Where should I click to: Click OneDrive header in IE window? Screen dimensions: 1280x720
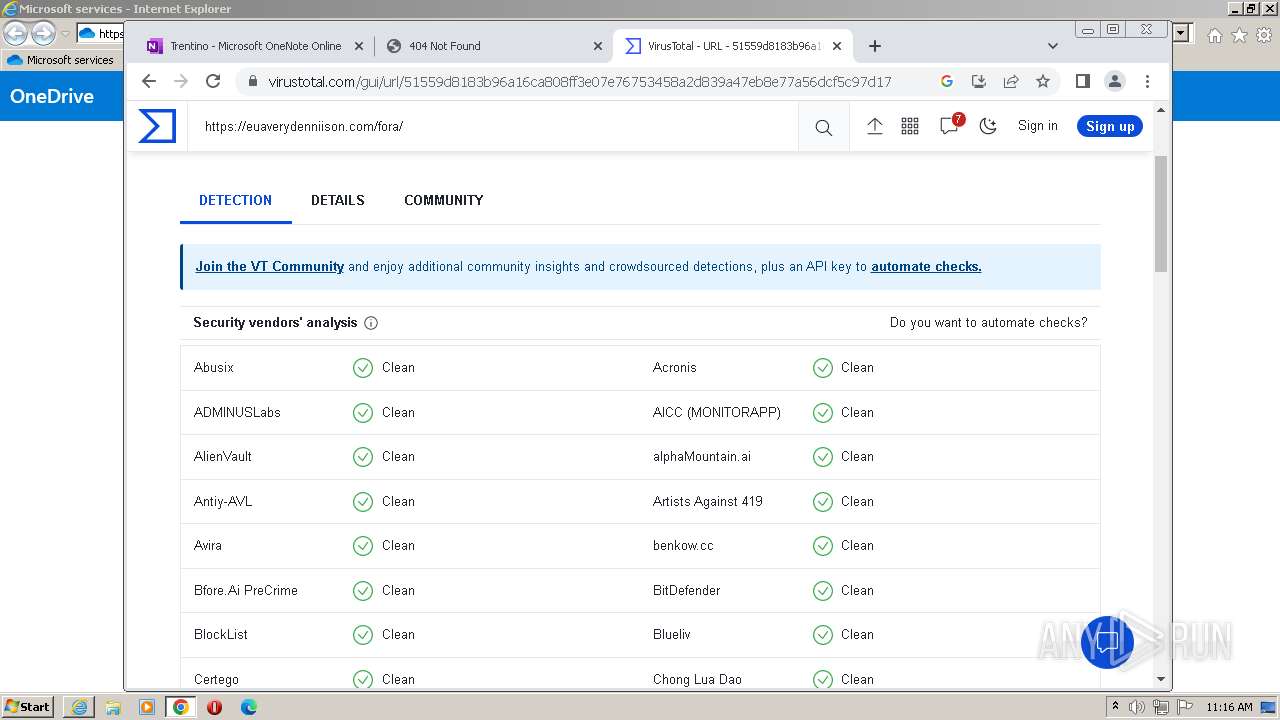[52, 97]
